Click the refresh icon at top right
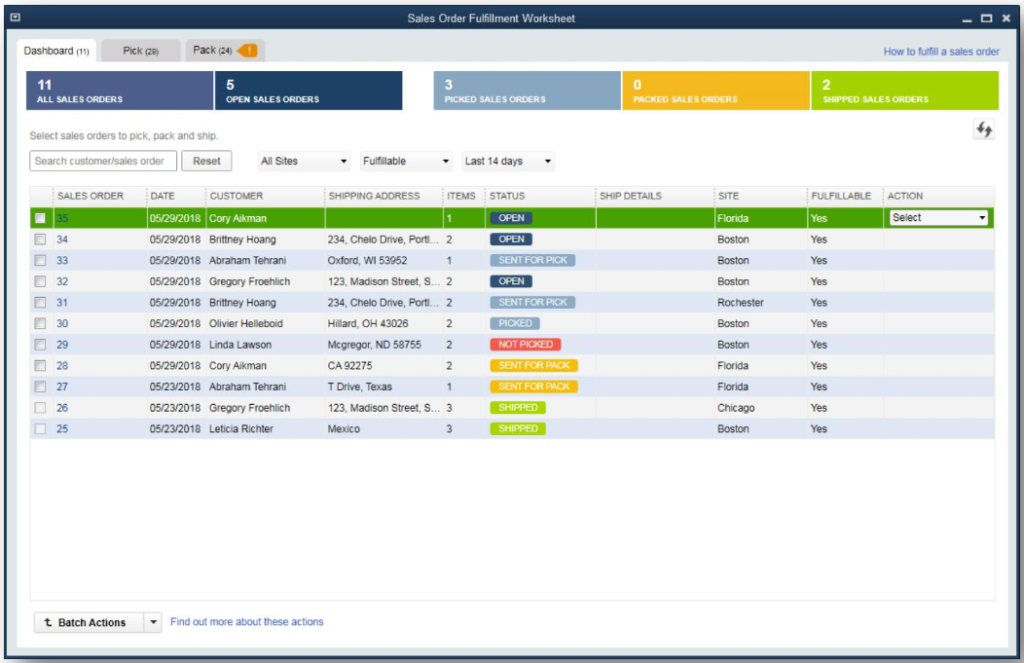The image size is (1024, 663). 984,130
